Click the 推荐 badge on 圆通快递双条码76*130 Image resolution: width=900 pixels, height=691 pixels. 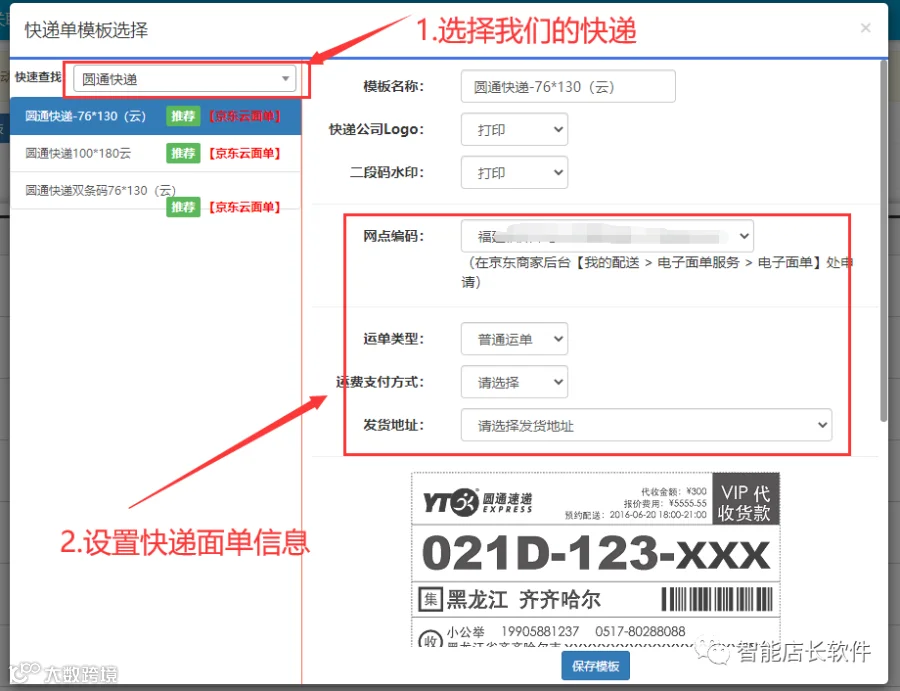coord(183,207)
